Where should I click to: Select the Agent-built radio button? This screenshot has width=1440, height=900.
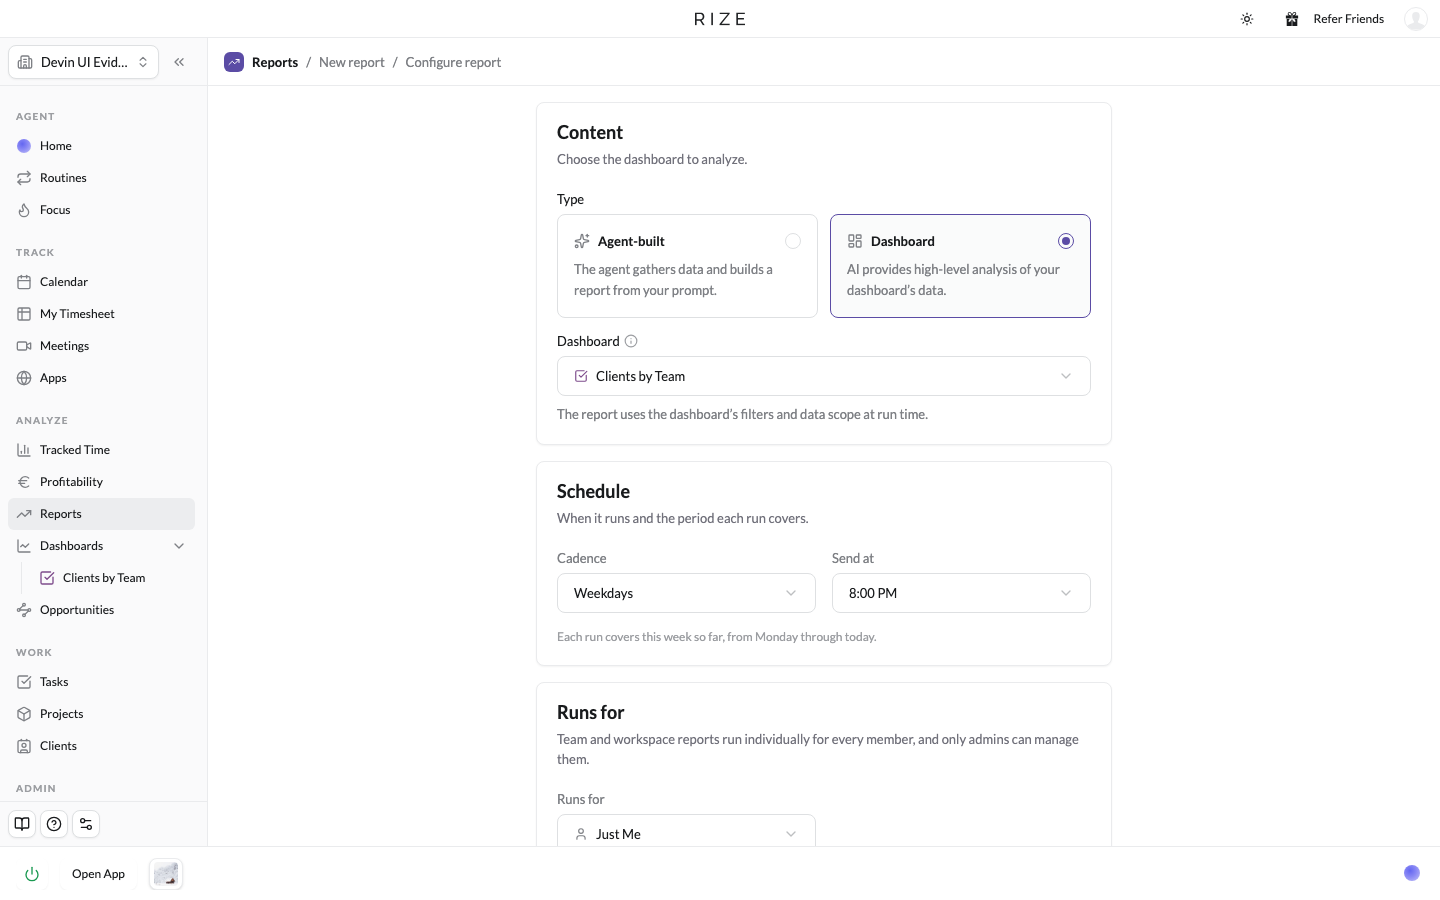pyautogui.click(x=793, y=241)
